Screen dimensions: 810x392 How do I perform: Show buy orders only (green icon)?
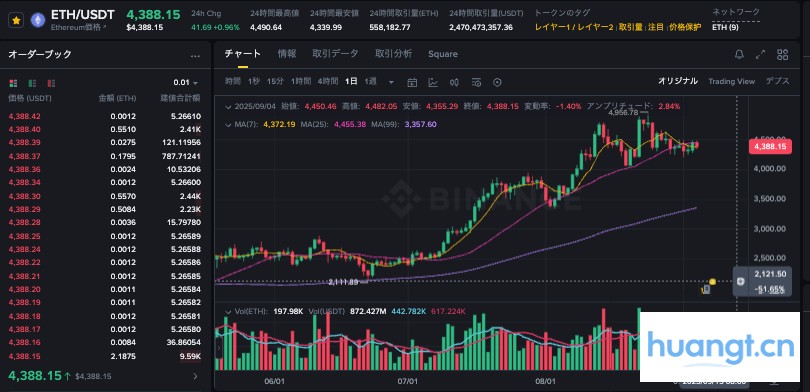click(32, 83)
